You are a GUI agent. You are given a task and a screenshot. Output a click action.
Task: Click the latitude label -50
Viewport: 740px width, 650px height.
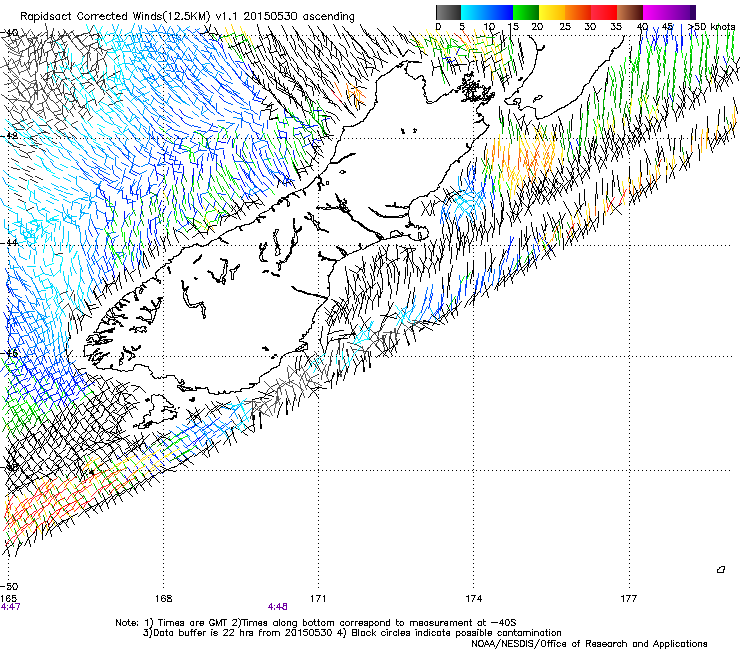(9, 587)
